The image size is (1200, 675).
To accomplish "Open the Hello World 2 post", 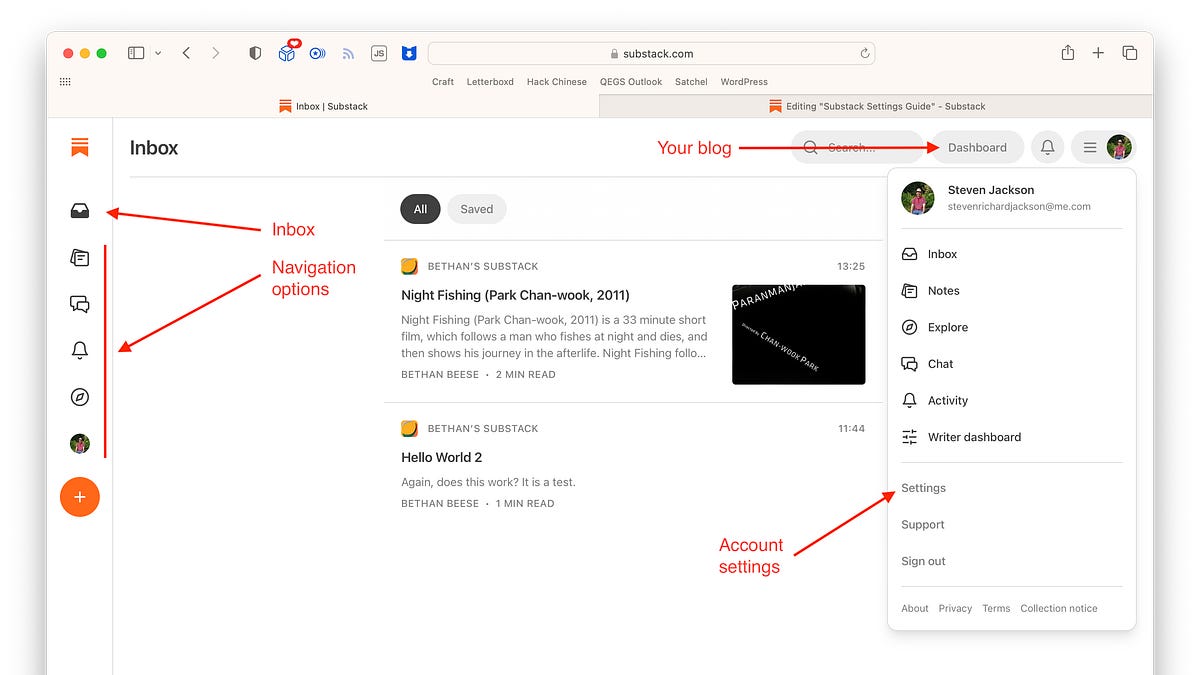I will 442,457.
